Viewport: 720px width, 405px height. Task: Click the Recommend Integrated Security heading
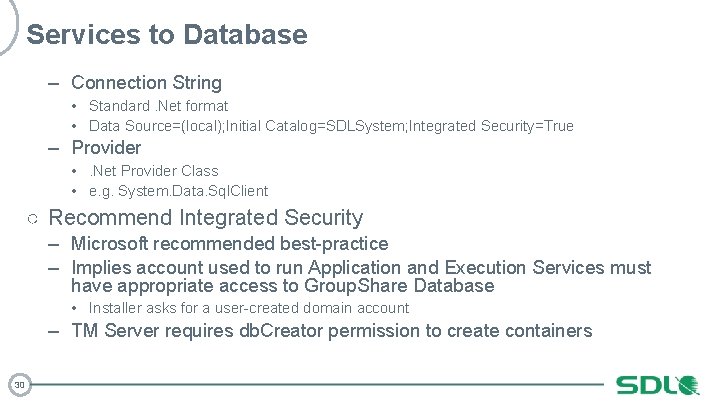[x=206, y=217]
